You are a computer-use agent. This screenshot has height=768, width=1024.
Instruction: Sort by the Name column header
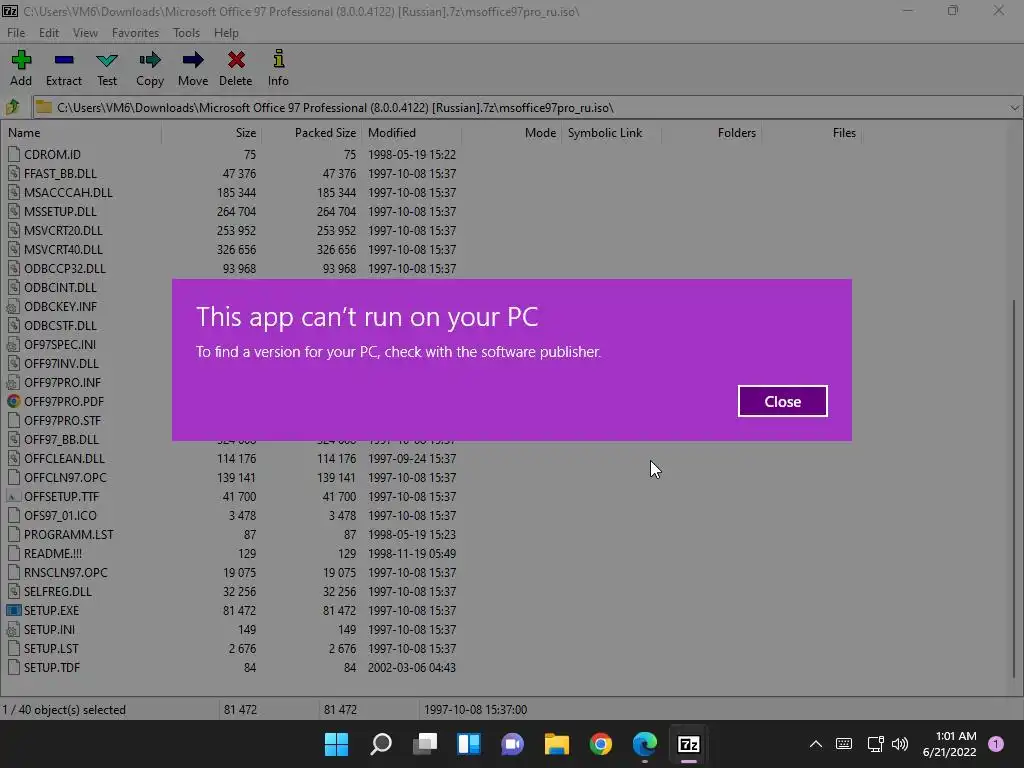pyautogui.click(x=81, y=133)
